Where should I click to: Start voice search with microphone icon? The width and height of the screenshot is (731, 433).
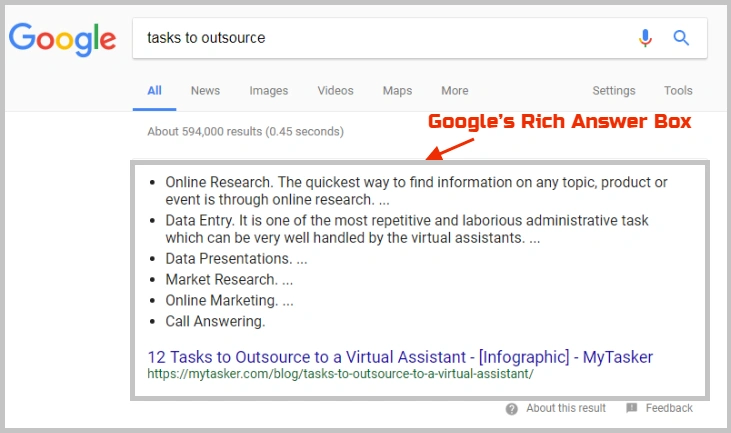645,38
